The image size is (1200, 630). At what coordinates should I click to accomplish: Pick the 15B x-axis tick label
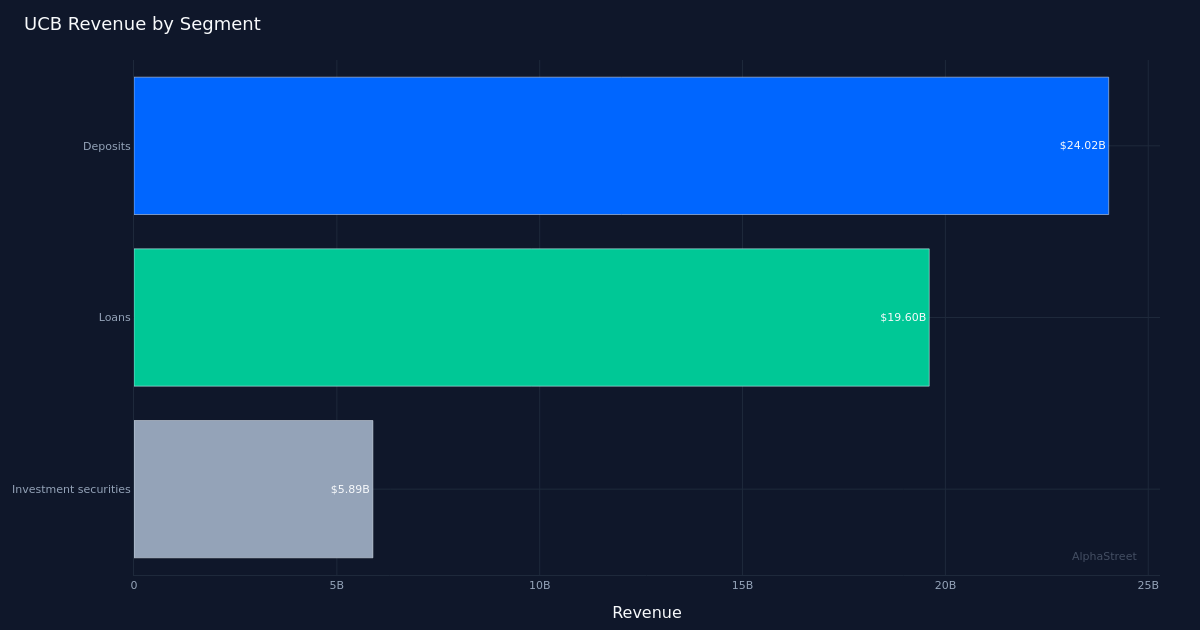point(742,586)
